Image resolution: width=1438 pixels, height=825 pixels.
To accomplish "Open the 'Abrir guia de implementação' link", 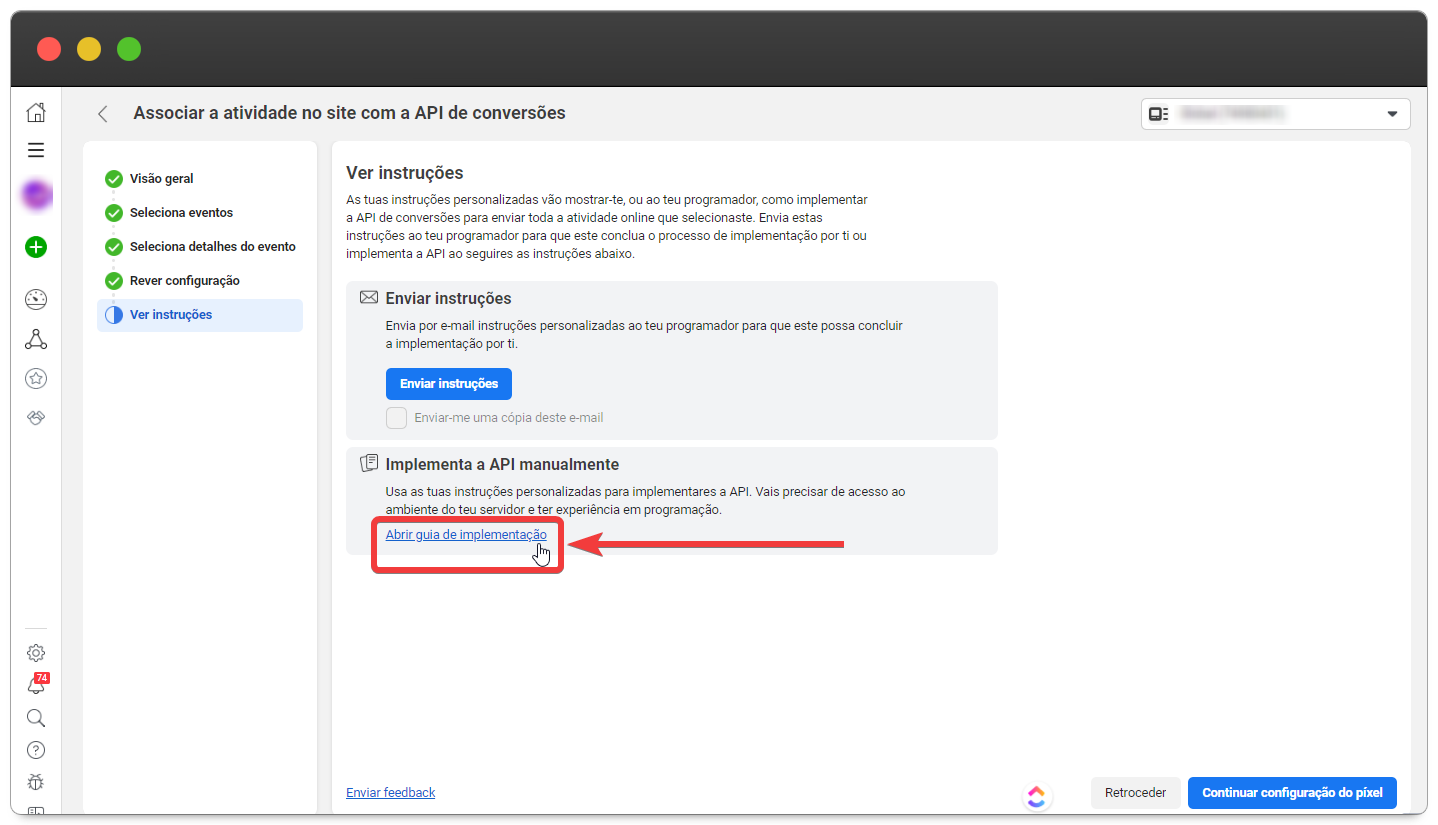I will click(466, 535).
